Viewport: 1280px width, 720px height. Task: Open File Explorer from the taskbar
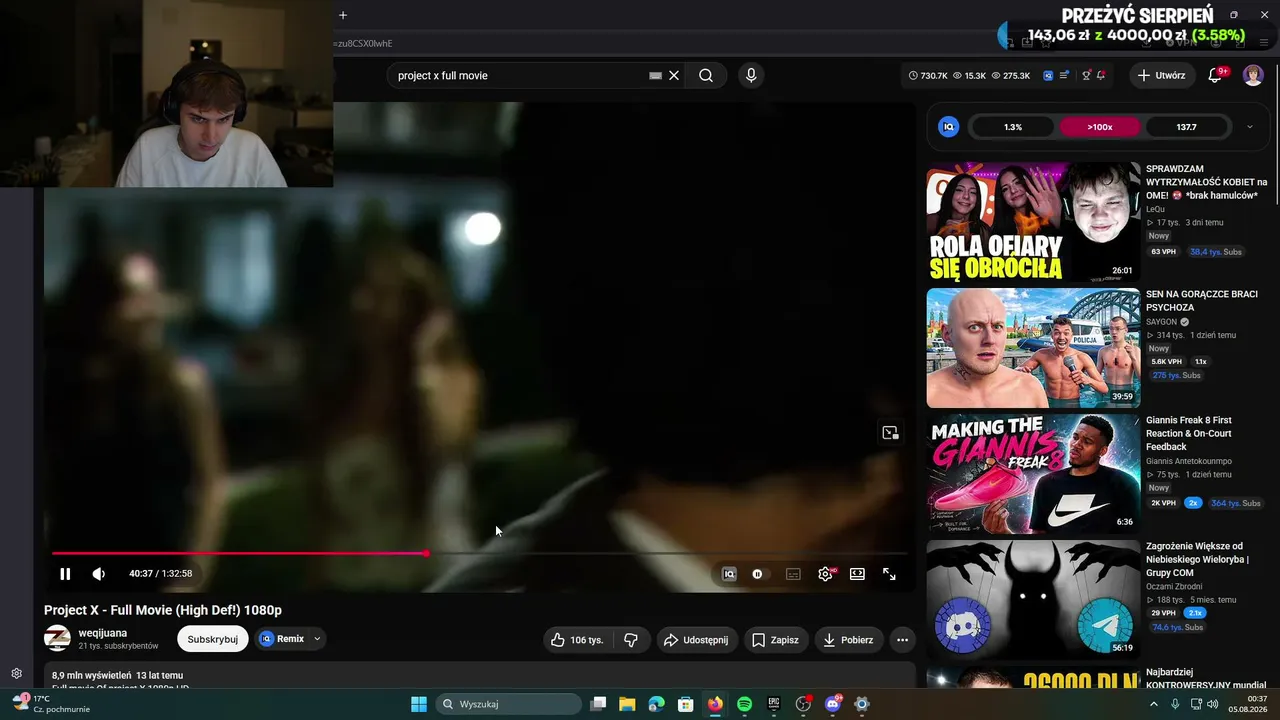click(627, 704)
